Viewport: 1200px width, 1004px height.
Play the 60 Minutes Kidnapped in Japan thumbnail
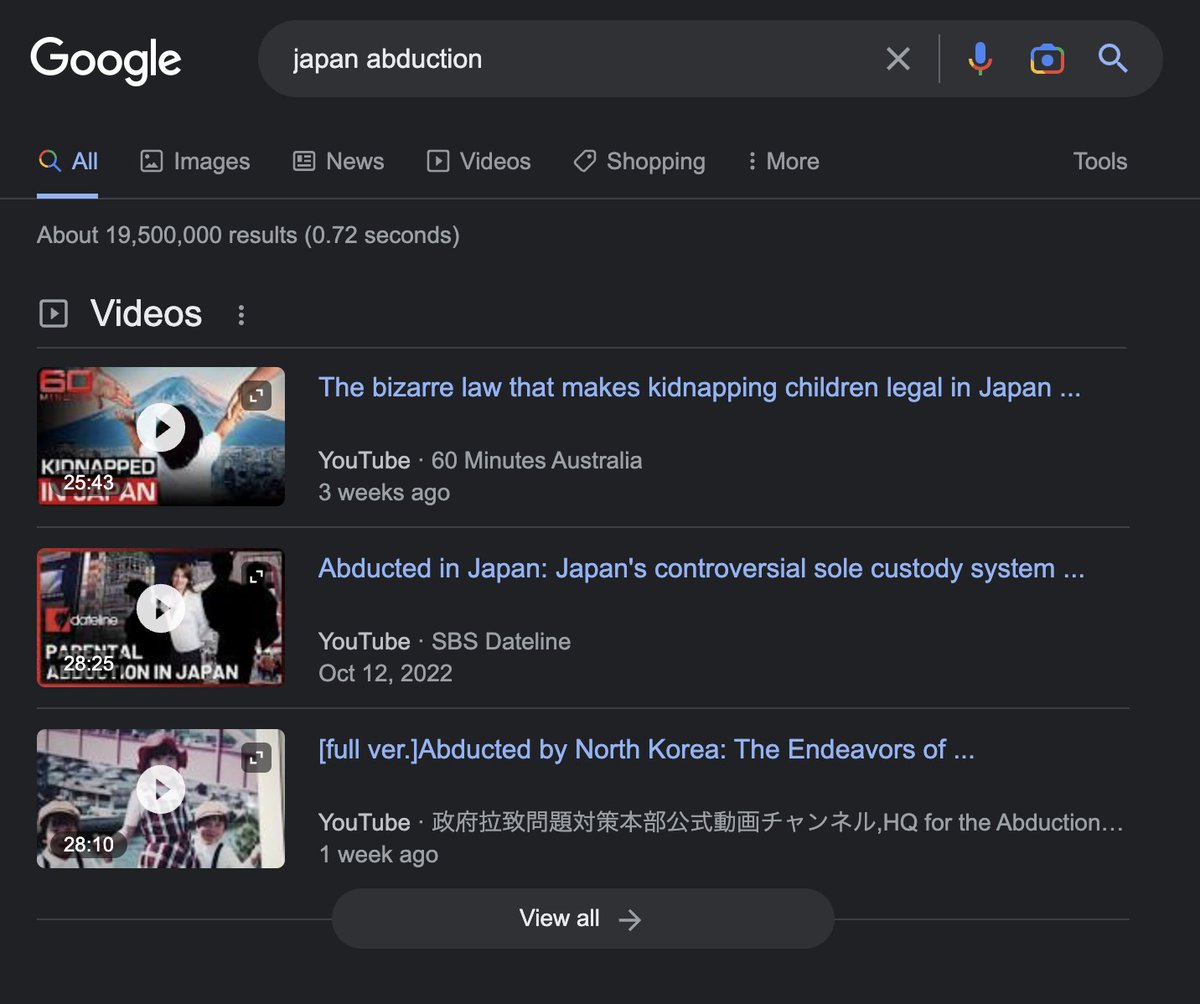161,428
